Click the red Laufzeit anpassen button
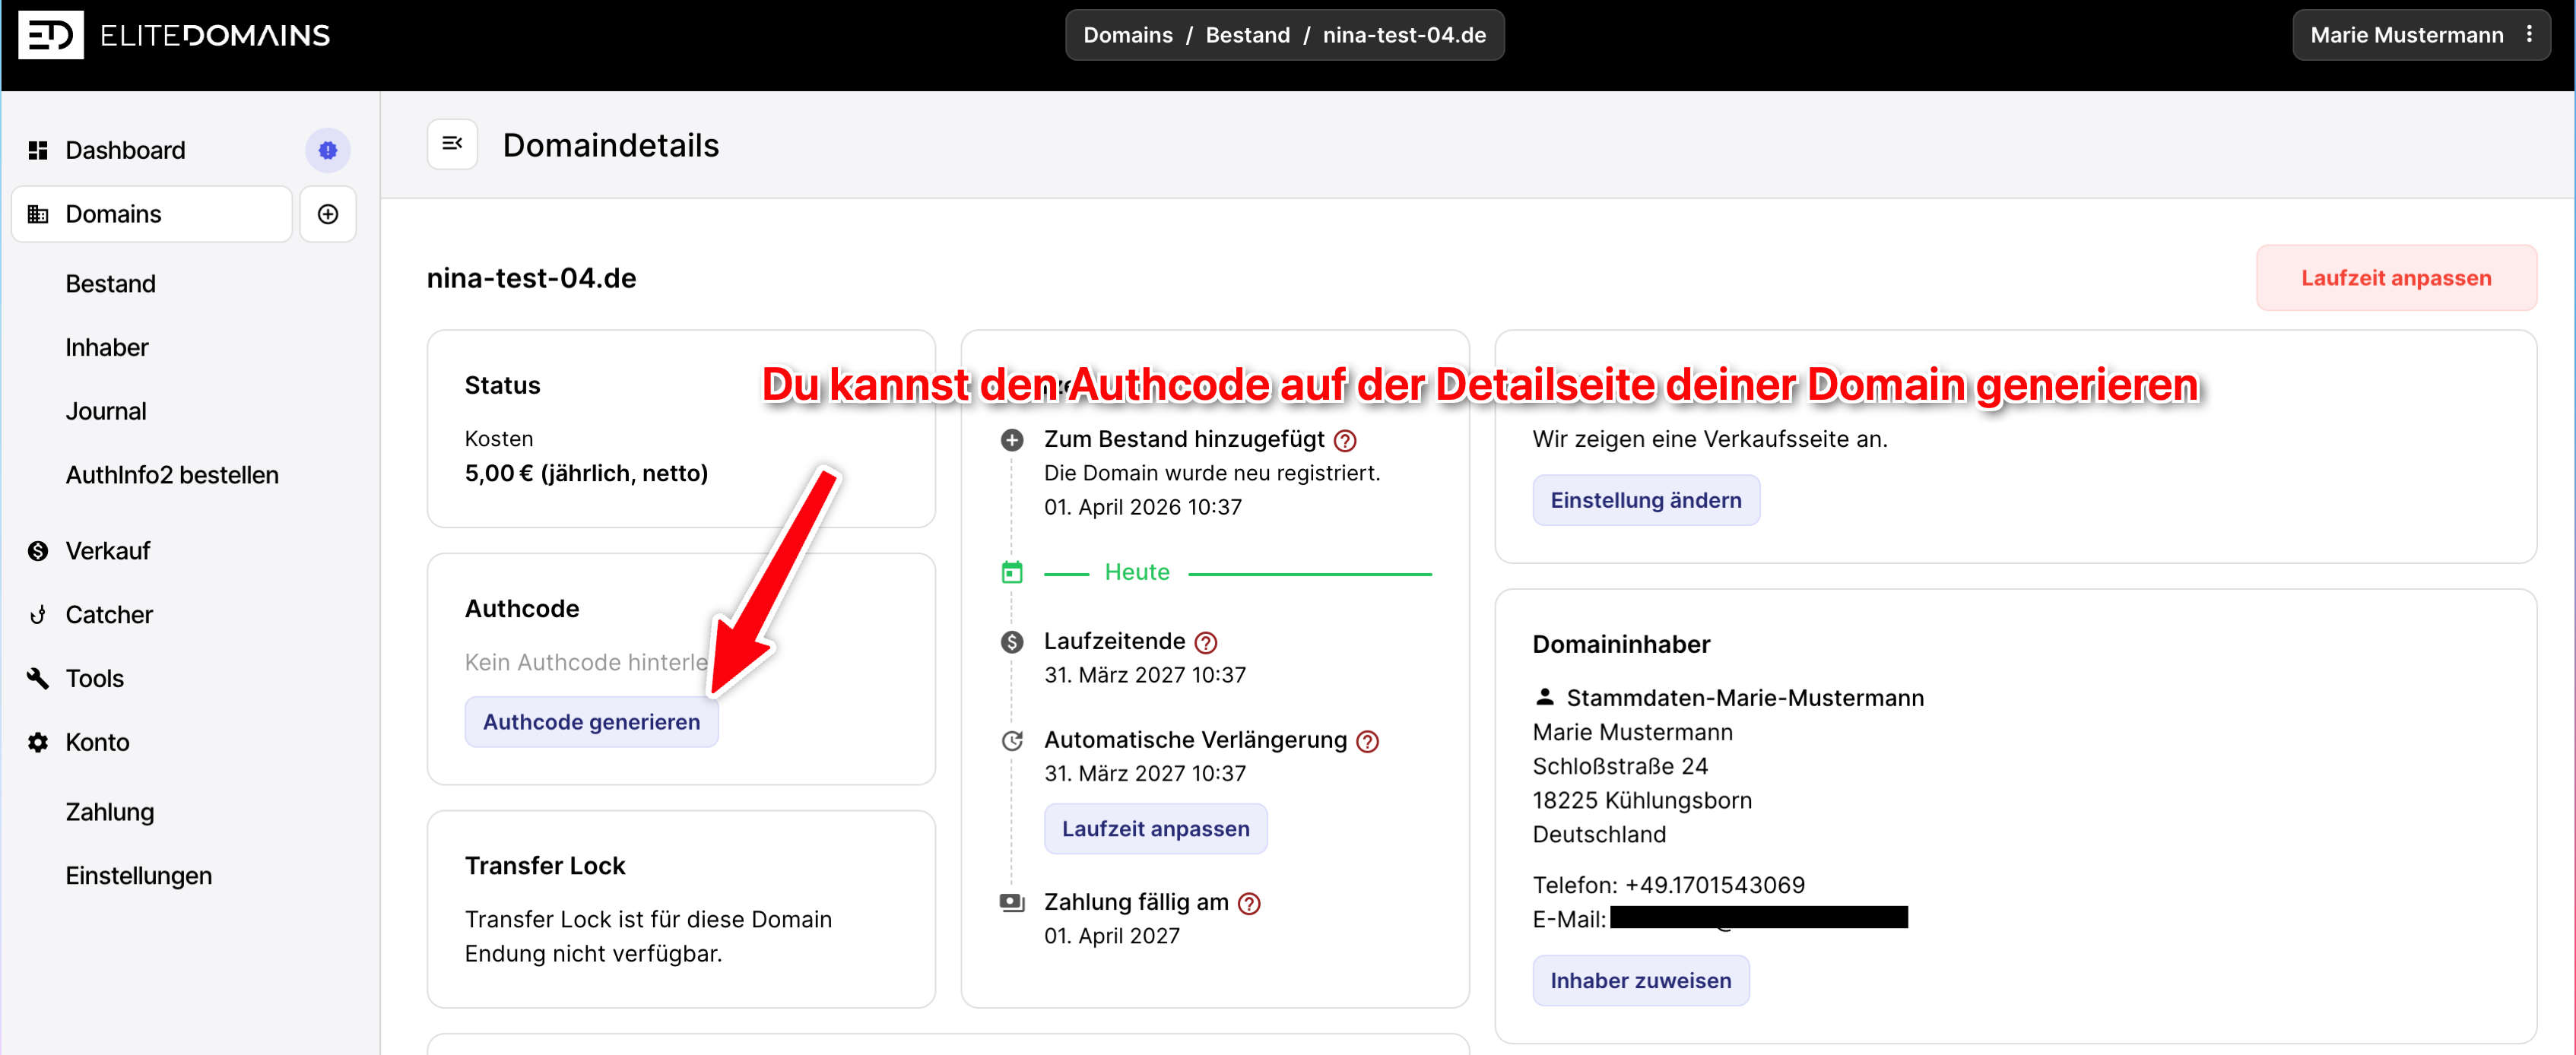The image size is (2576, 1055). tap(2396, 278)
